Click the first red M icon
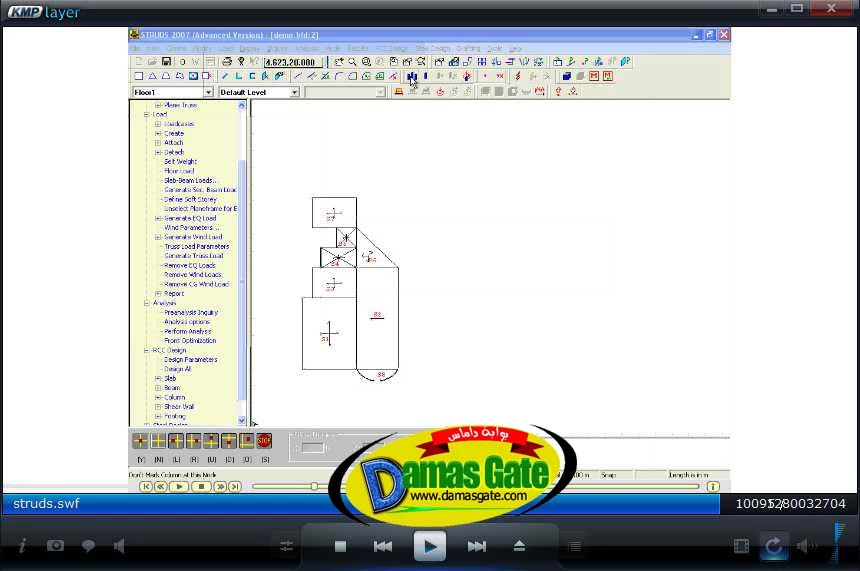This screenshot has width=860, height=571. click(x=594, y=76)
